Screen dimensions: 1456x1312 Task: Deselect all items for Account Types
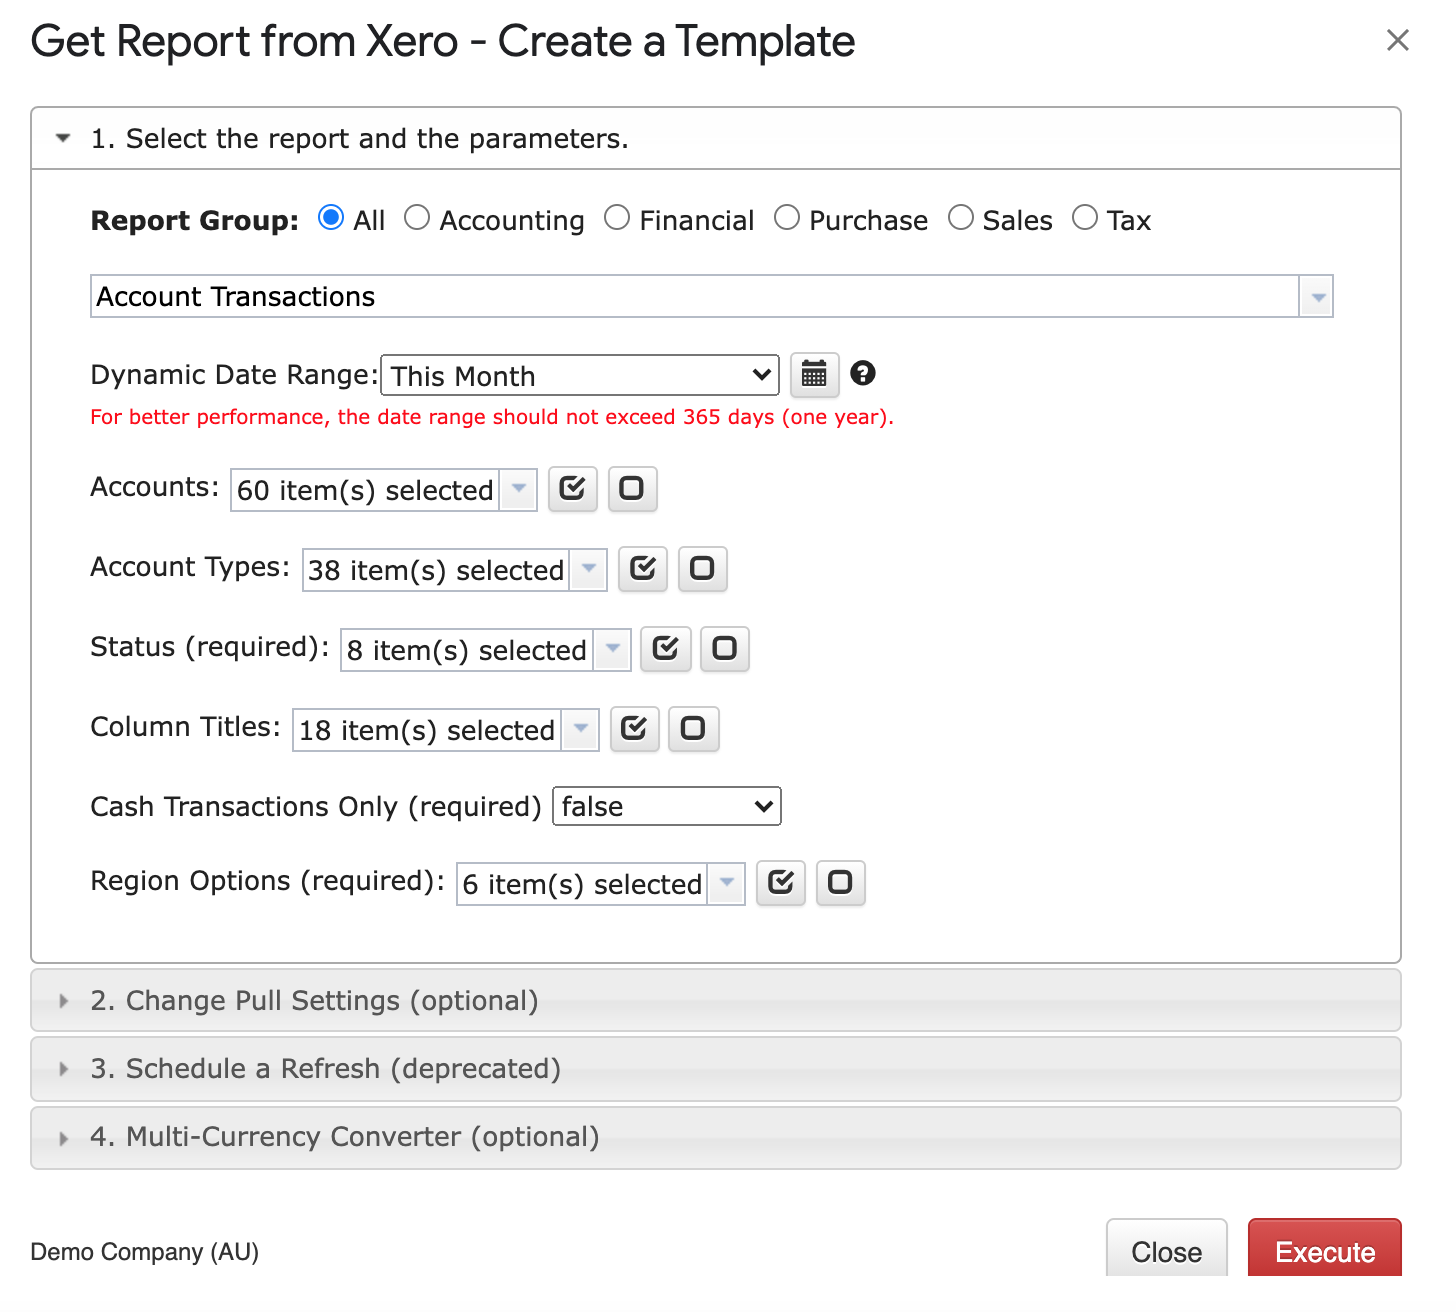click(x=703, y=569)
